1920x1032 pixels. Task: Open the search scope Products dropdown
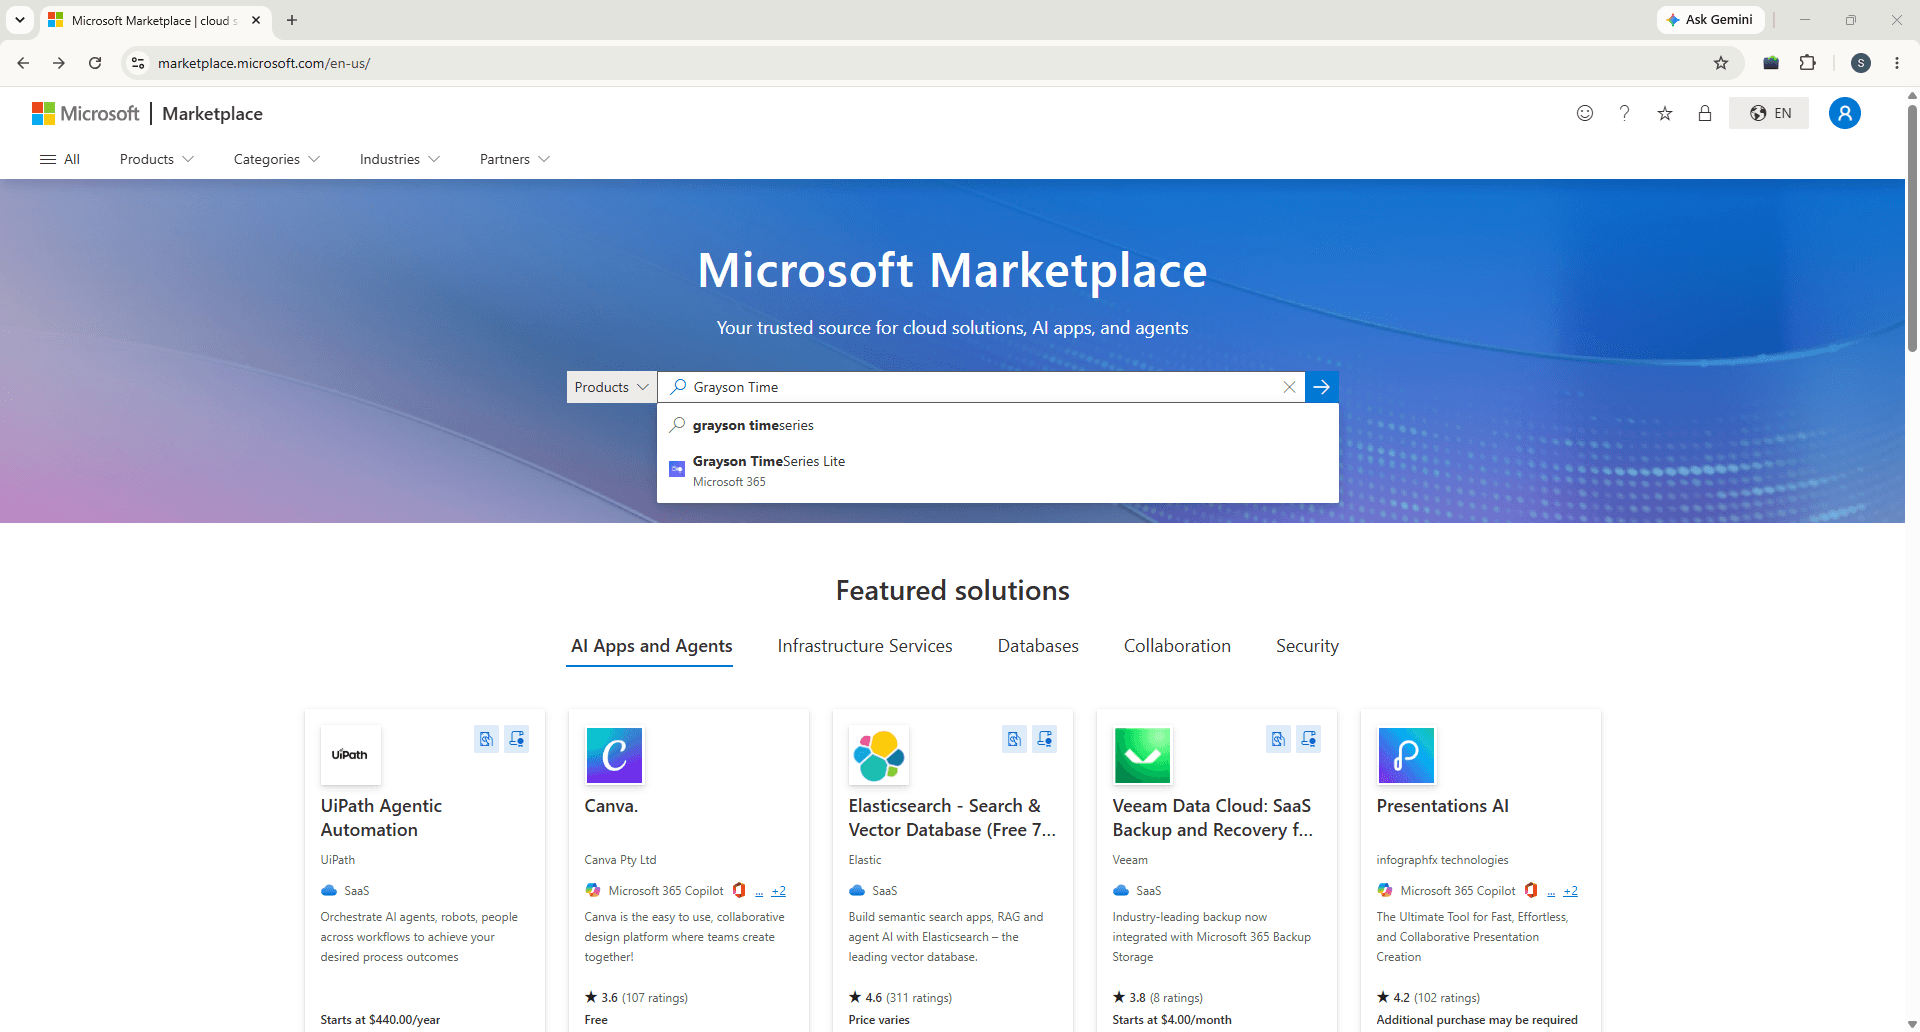(x=612, y=387)
